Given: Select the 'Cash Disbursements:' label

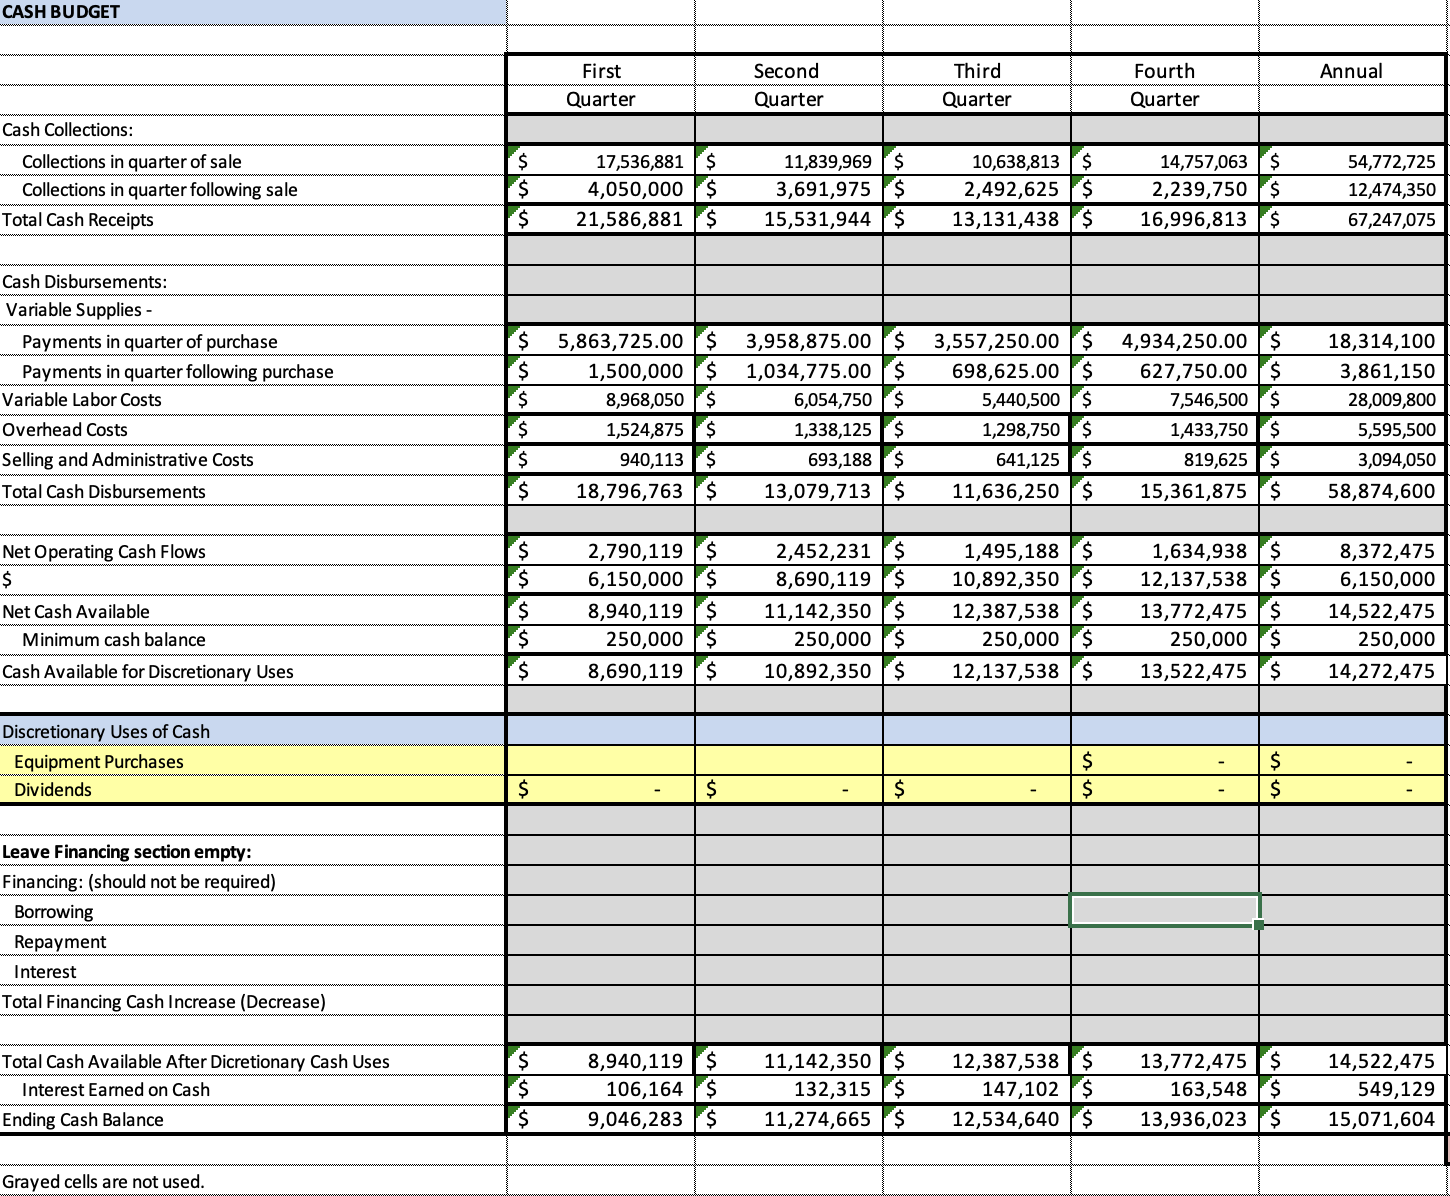Looking at the screenshot, I should click(x=85, y=282).
